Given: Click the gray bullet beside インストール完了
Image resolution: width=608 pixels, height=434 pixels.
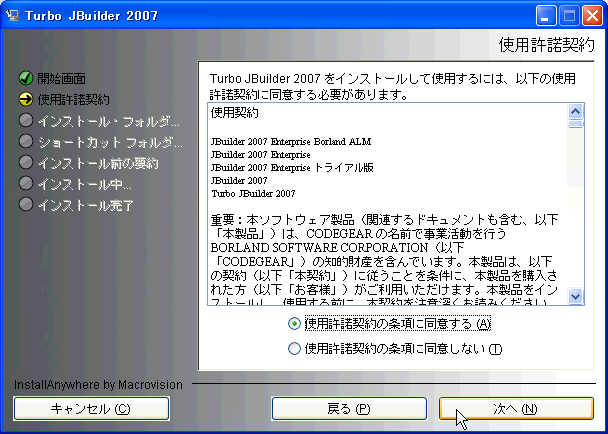Looking at the screenshot, I should pos(25,204).
